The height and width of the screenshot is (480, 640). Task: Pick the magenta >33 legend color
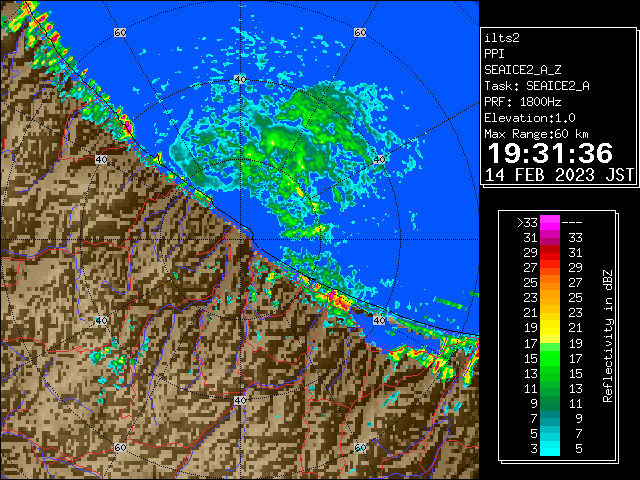[550, 223]
